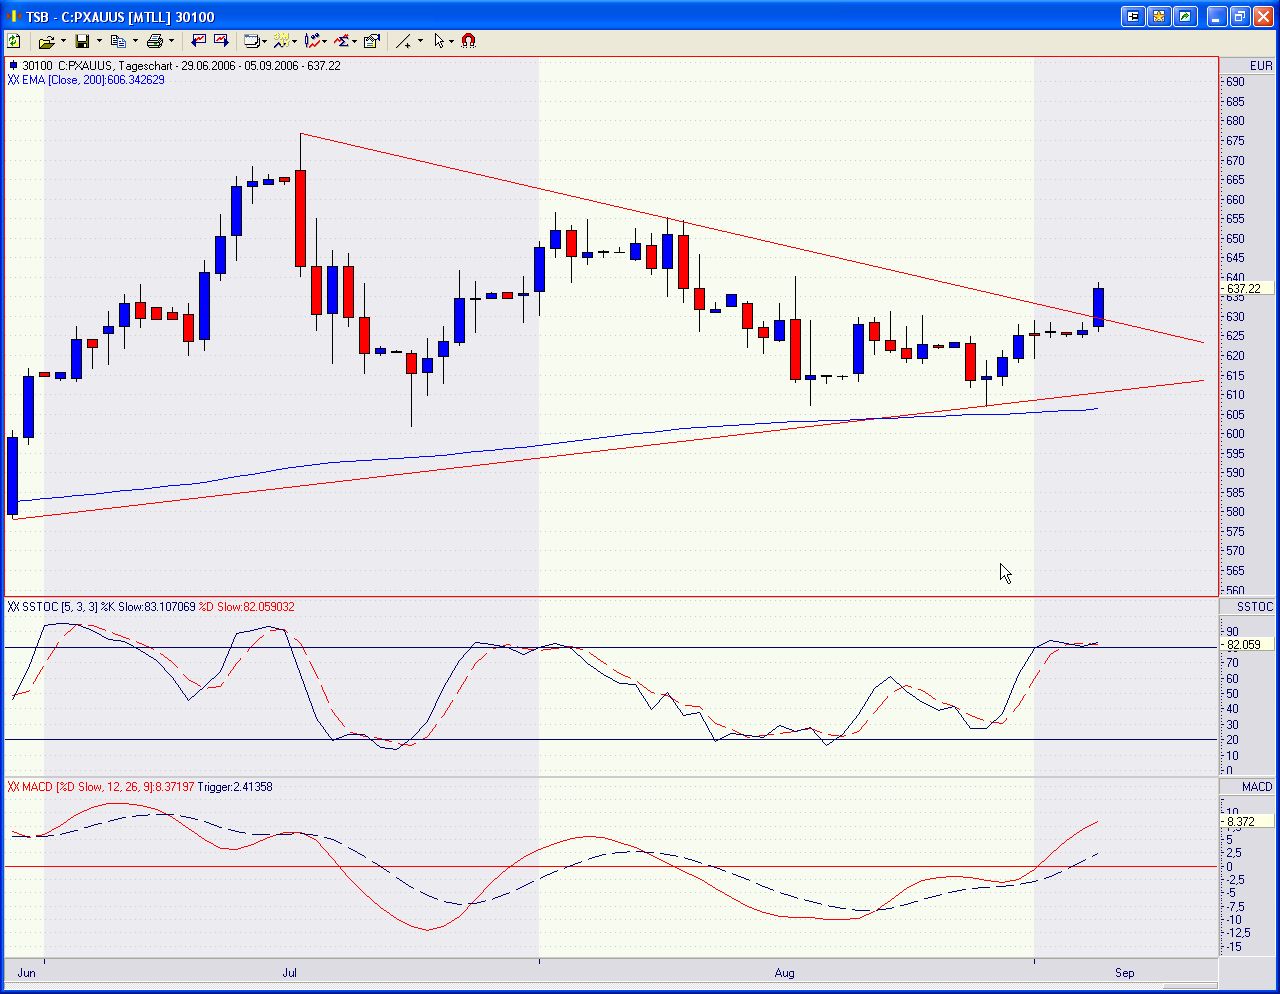Image resolution: width=1280 pixels, height=994 pixels.
Task: Click the chart highlight star icon
Action: [284, 41]
